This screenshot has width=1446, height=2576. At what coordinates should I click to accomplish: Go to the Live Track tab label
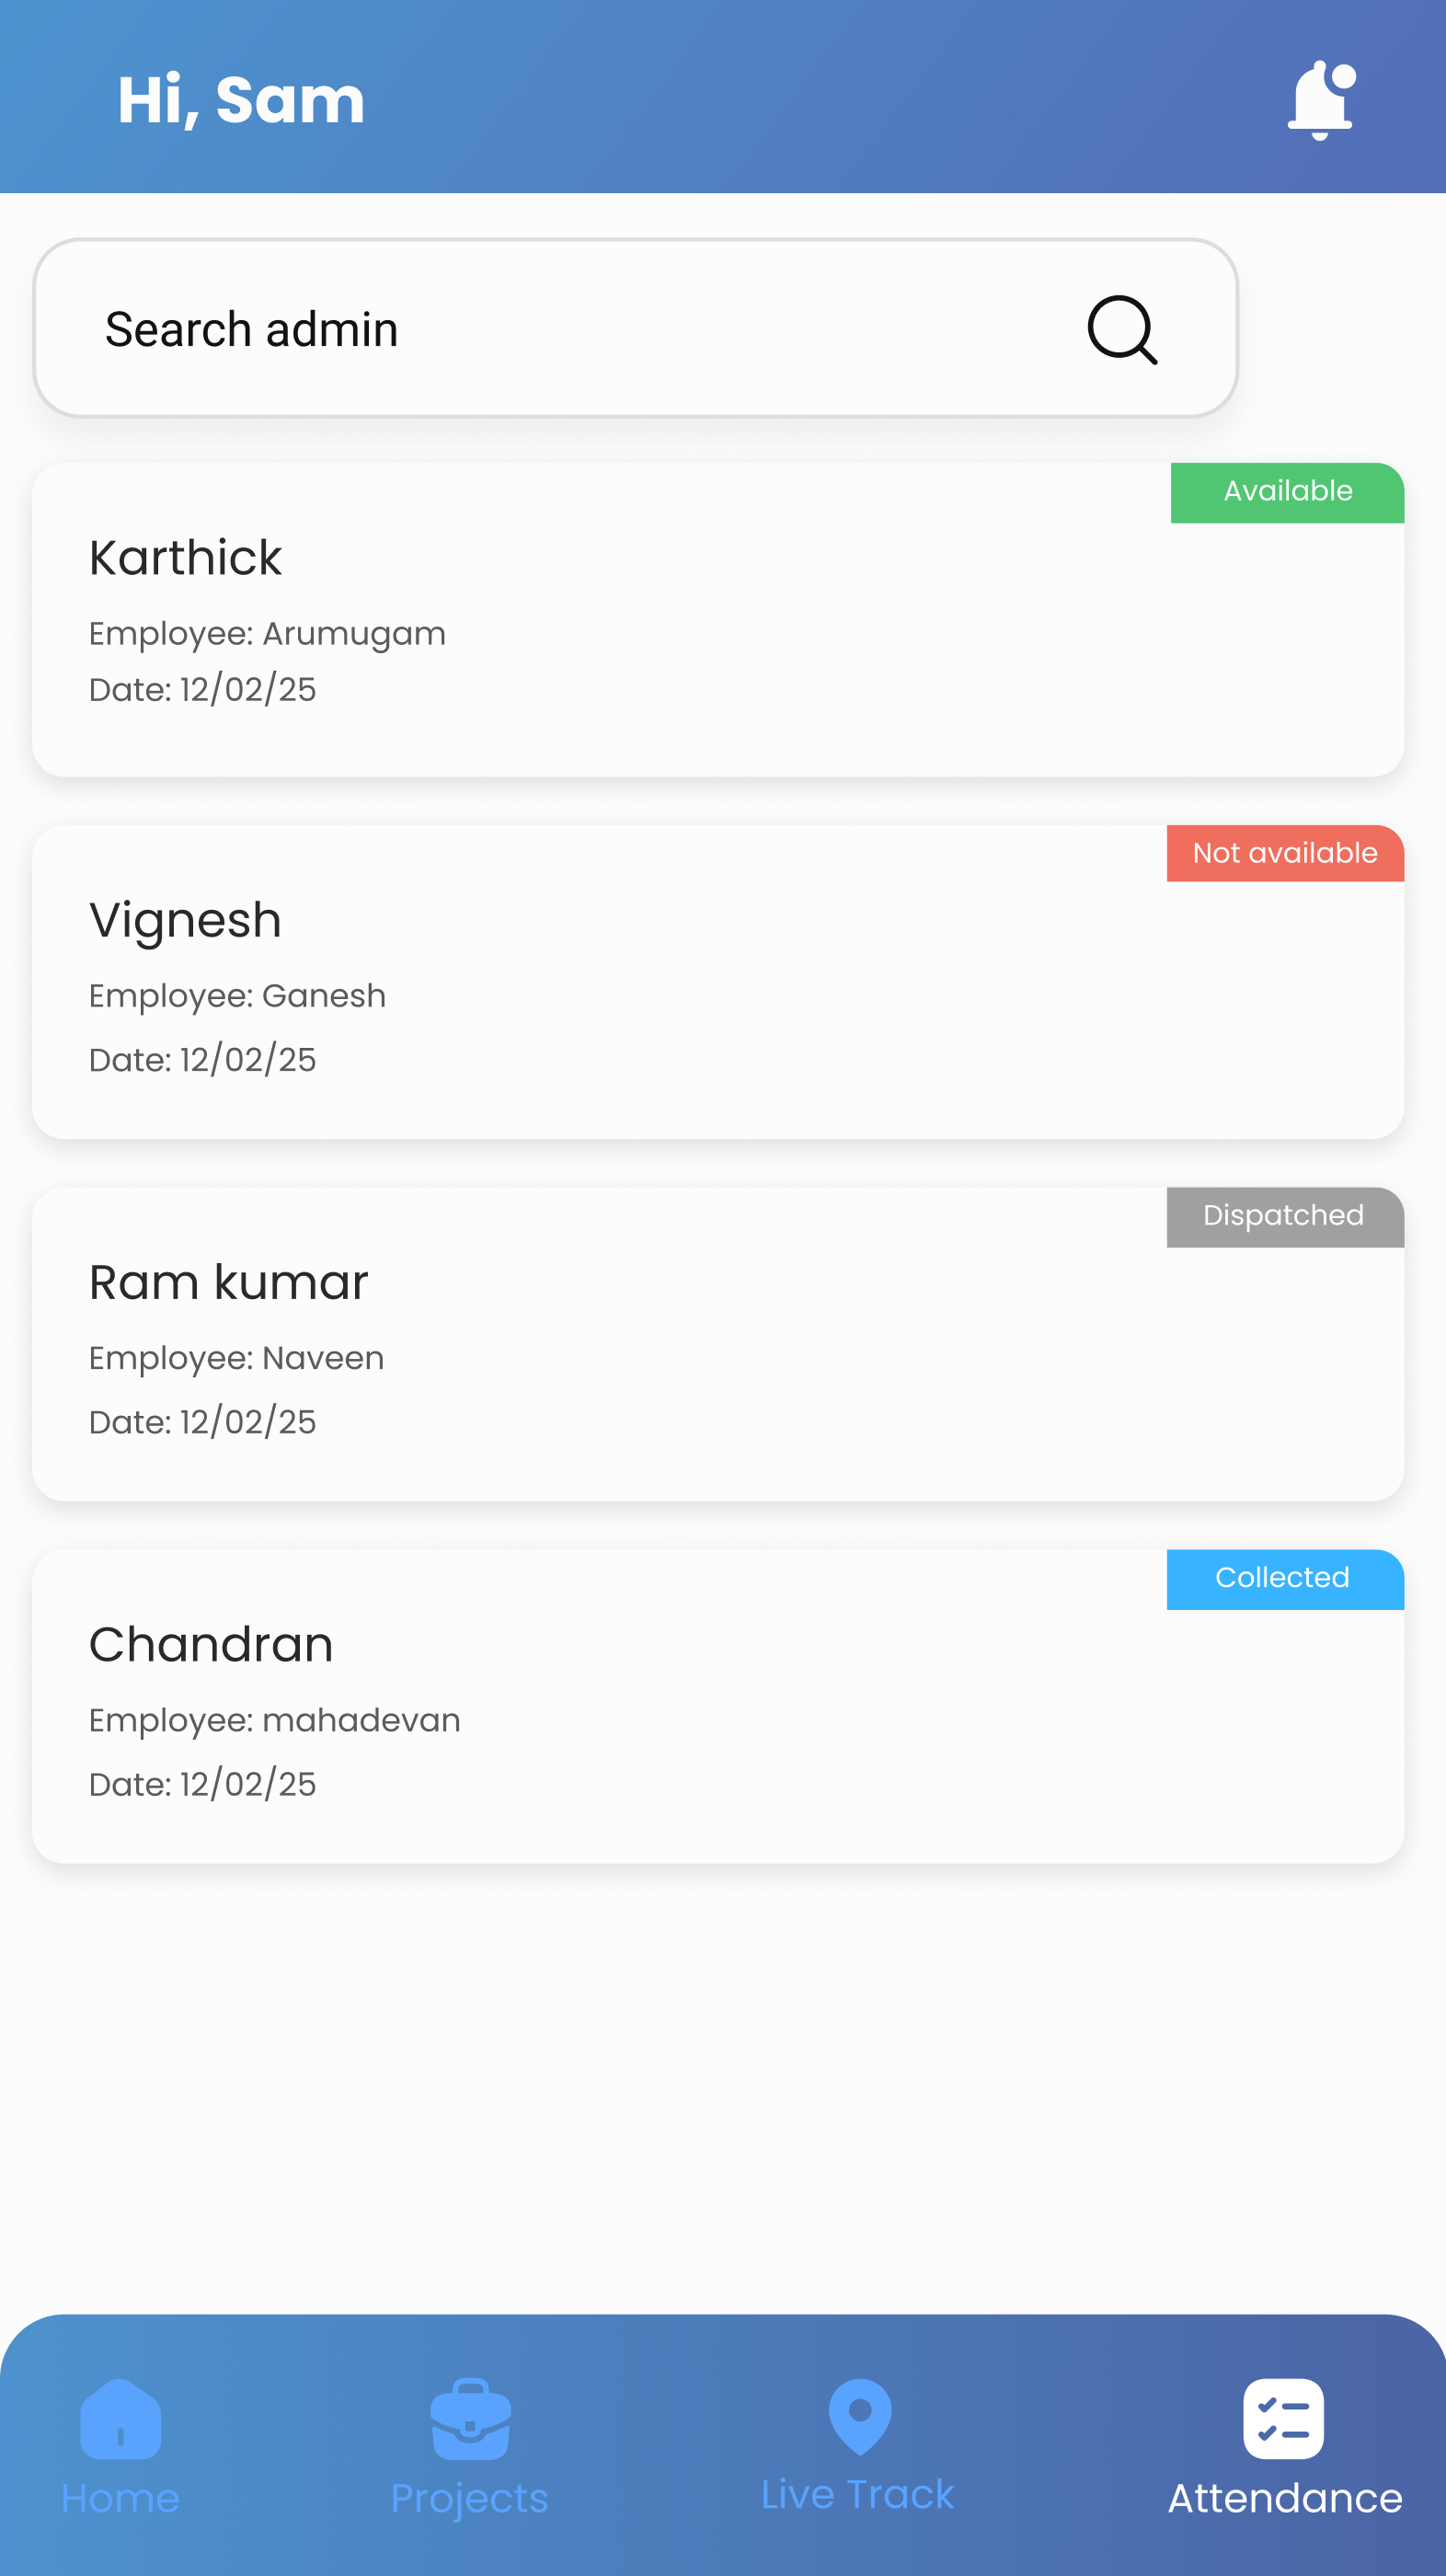(x=858, y=2494)
